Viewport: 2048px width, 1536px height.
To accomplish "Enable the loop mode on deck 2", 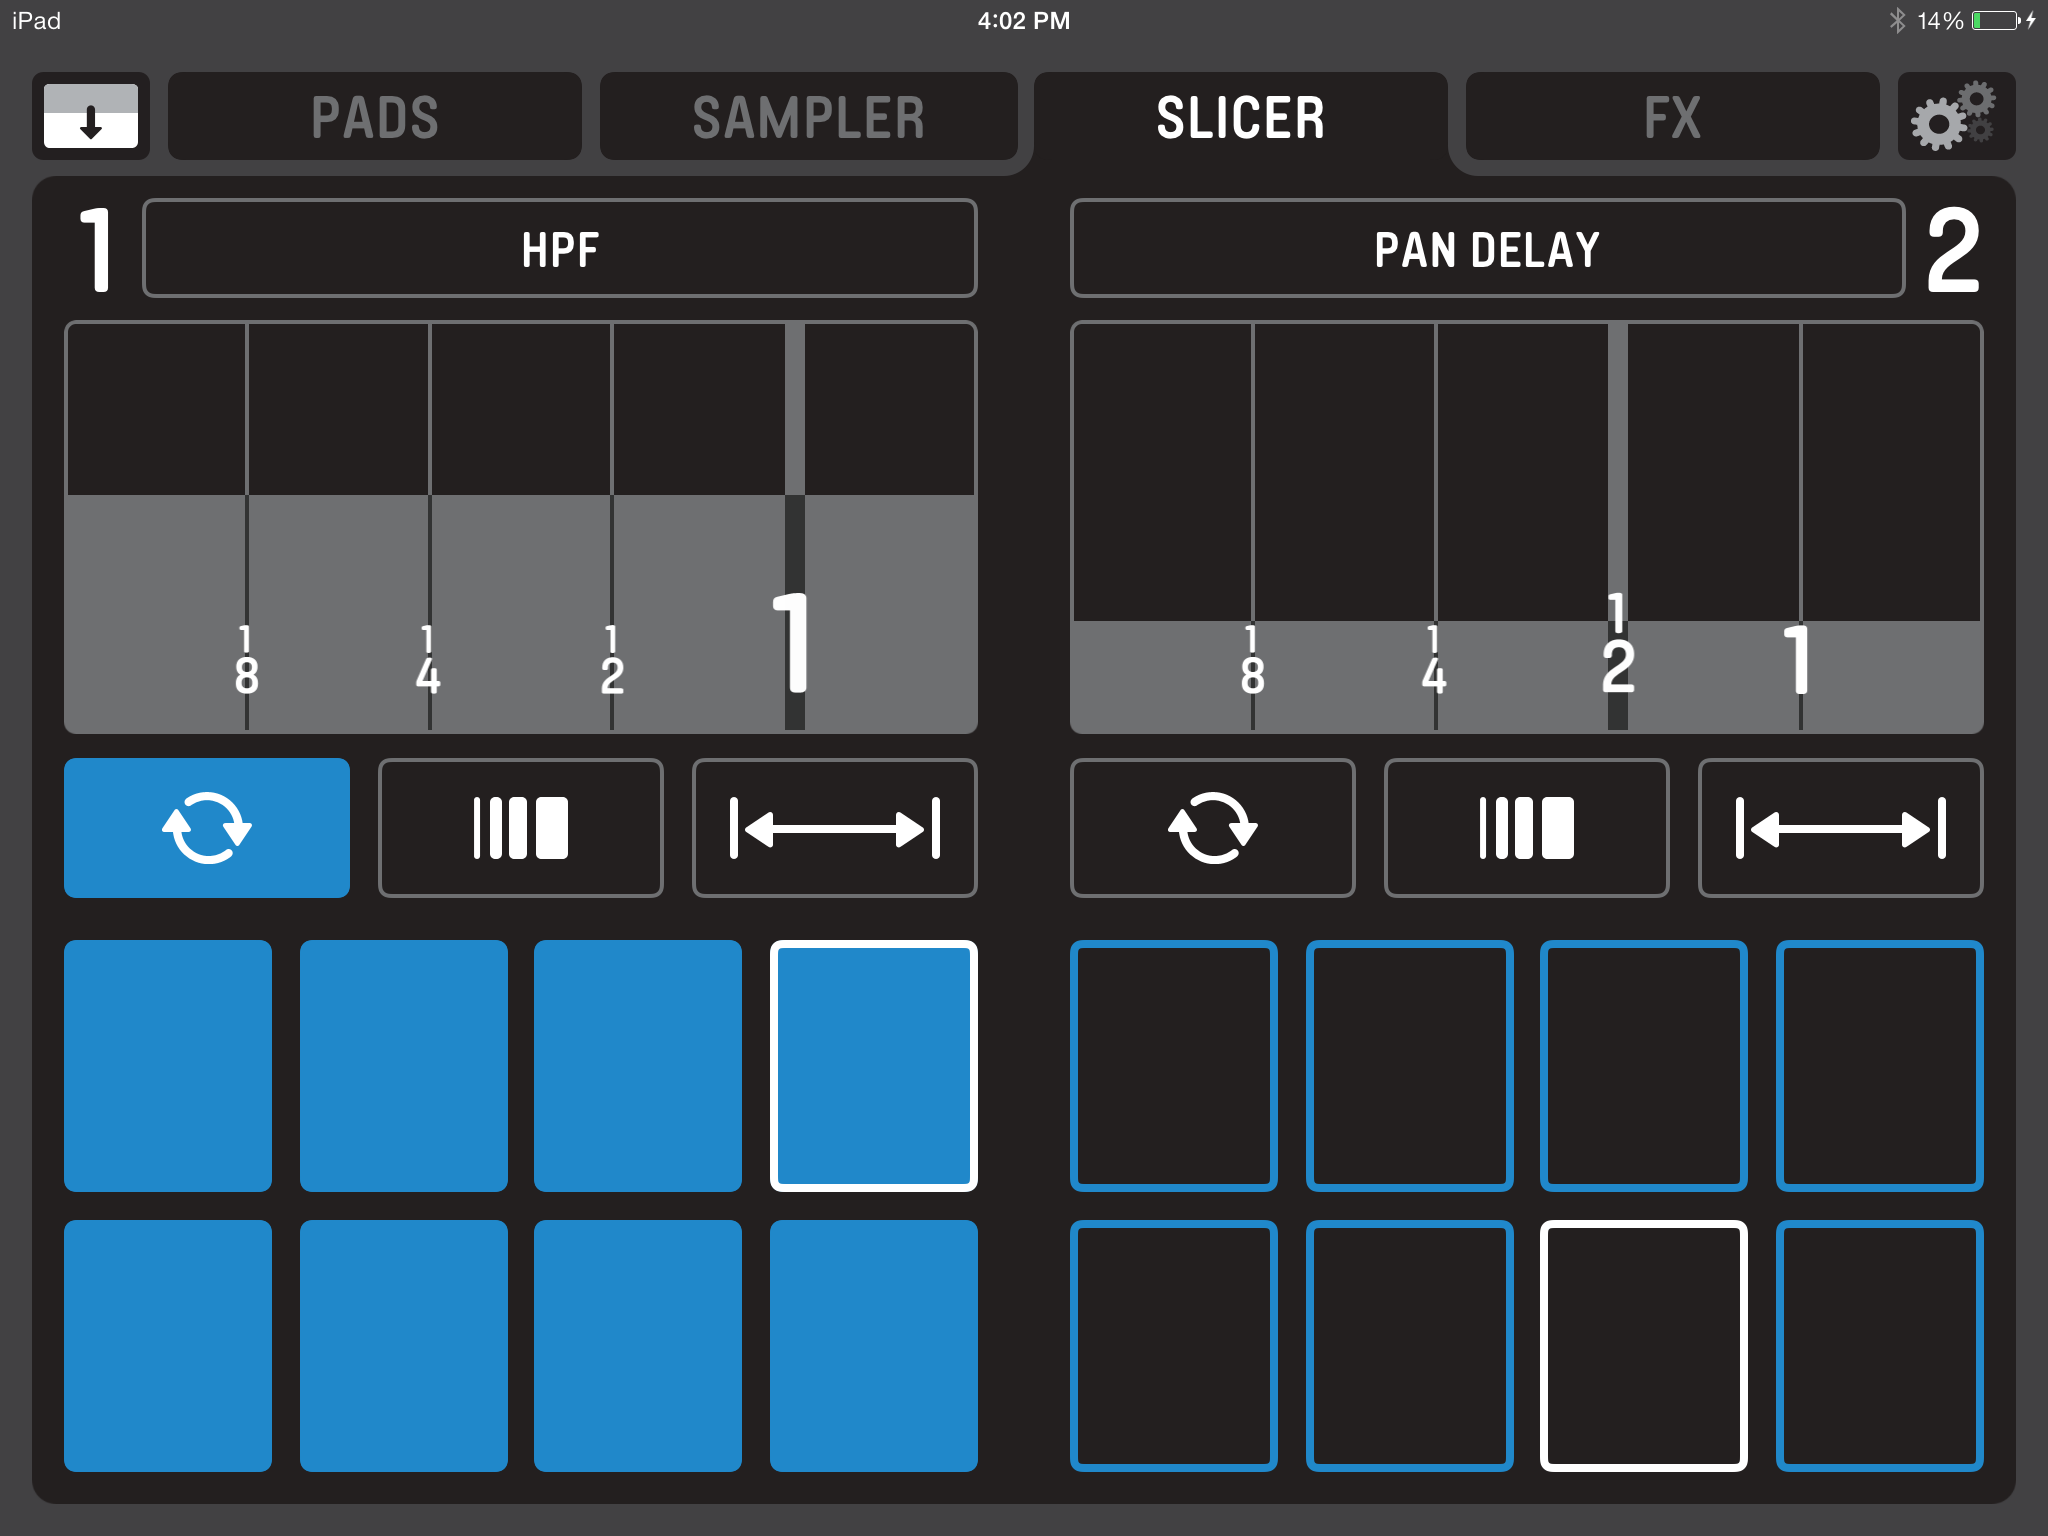I will click(x=1213, y=828).
